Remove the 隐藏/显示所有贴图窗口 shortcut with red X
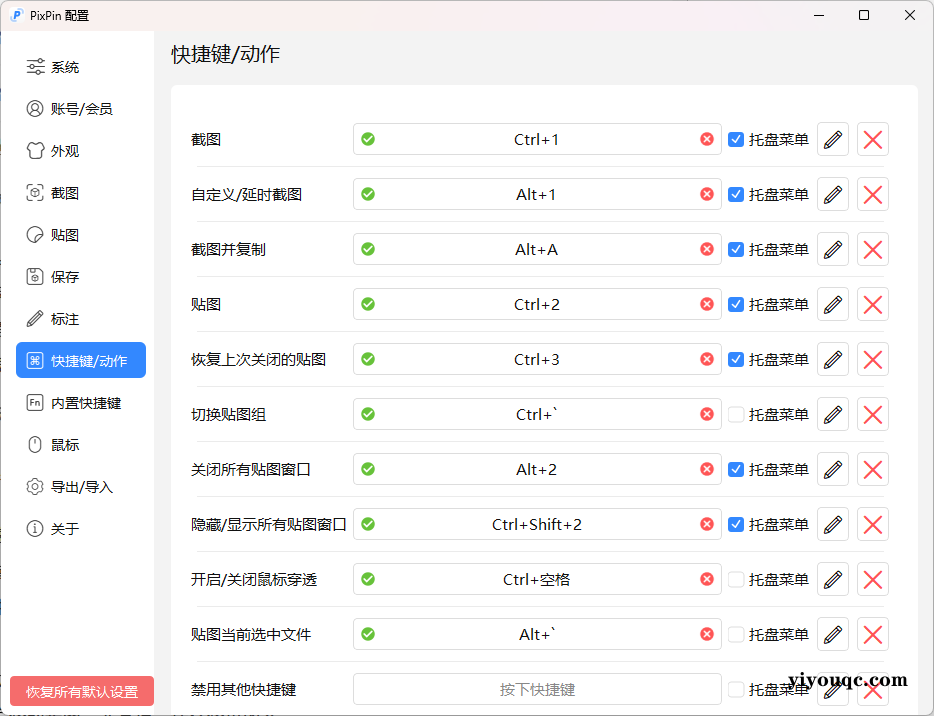934x716 pixels. click(871, 523)
